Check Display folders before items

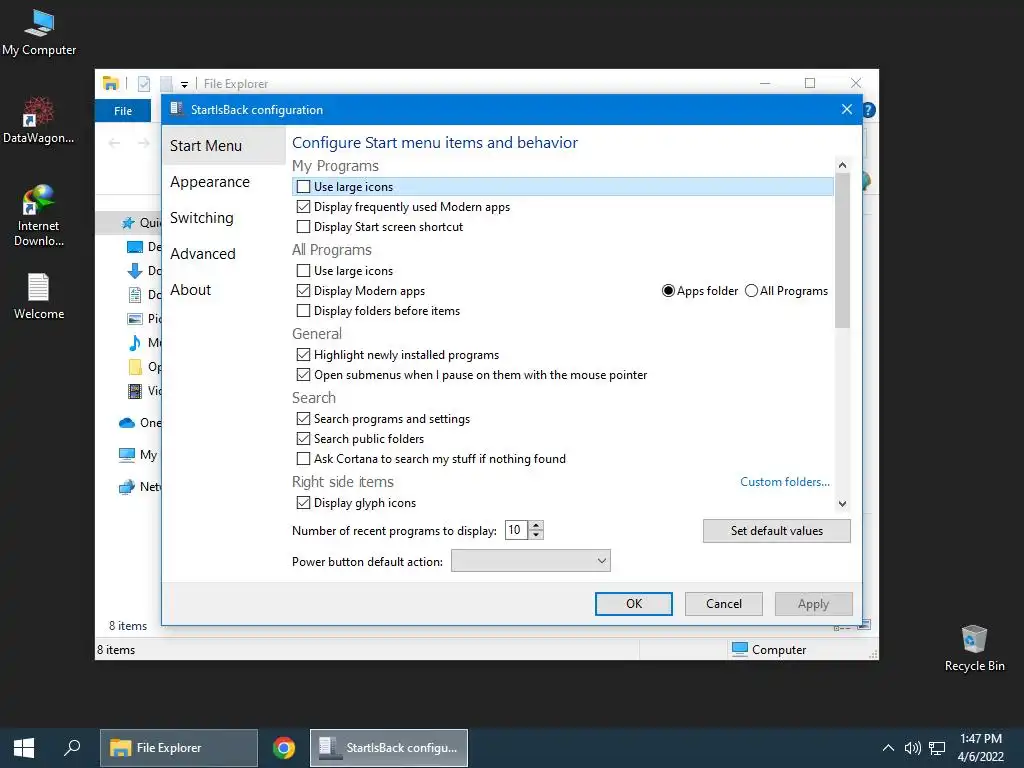(303, 311)
